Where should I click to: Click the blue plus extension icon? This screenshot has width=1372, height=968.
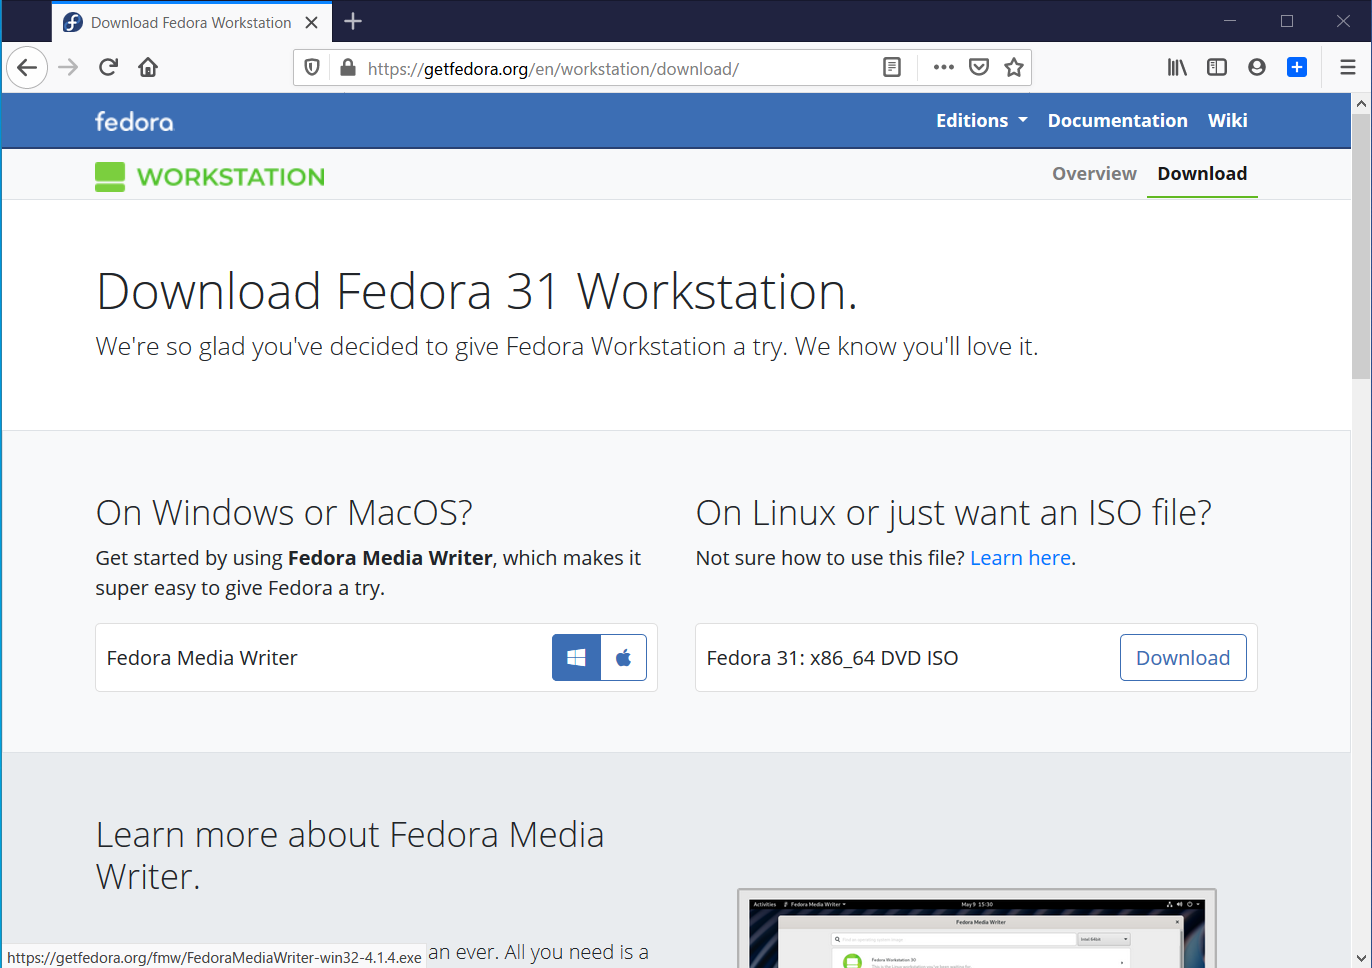1297,68
